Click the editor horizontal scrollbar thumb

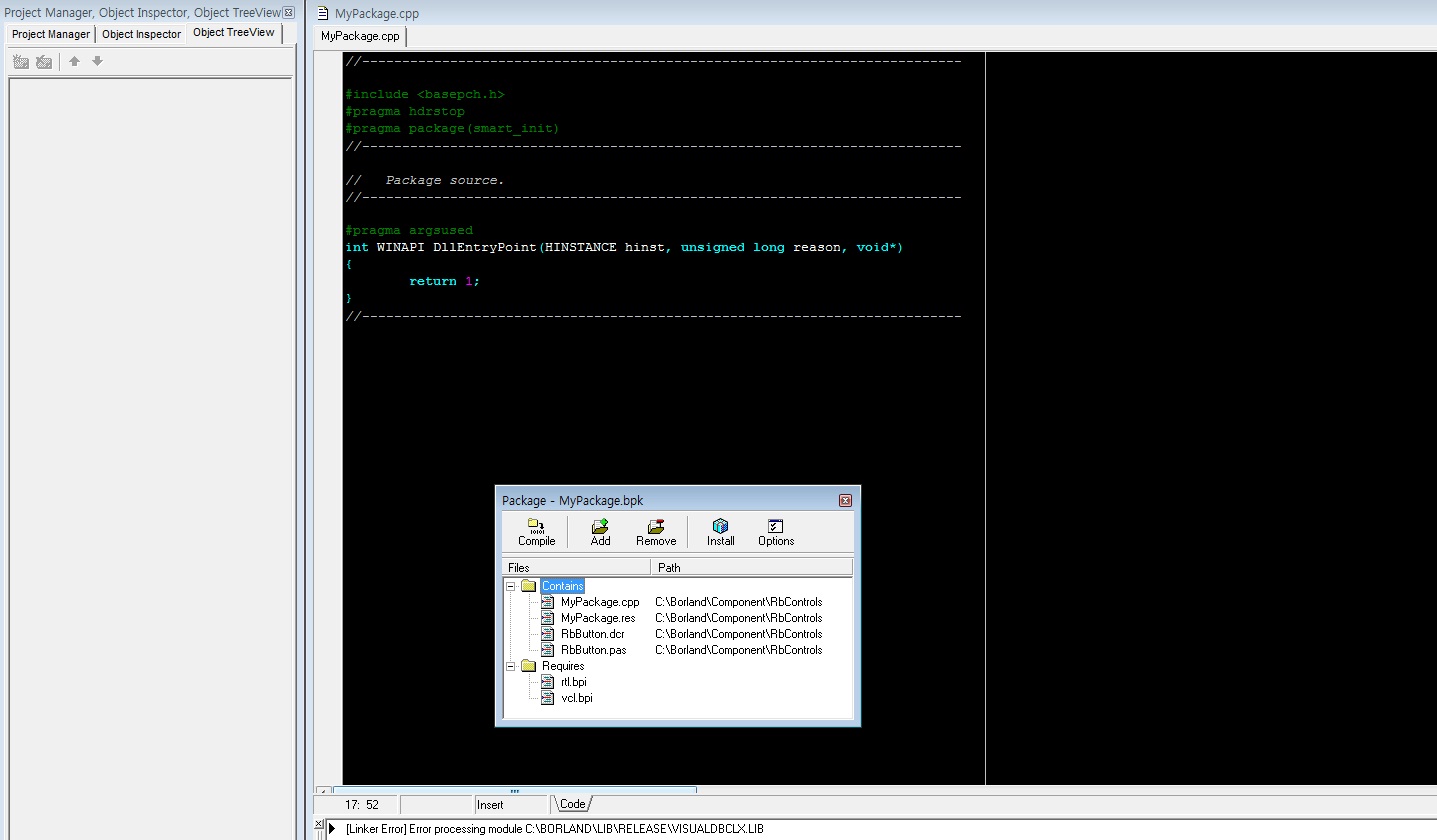click(x=515, y=790)
